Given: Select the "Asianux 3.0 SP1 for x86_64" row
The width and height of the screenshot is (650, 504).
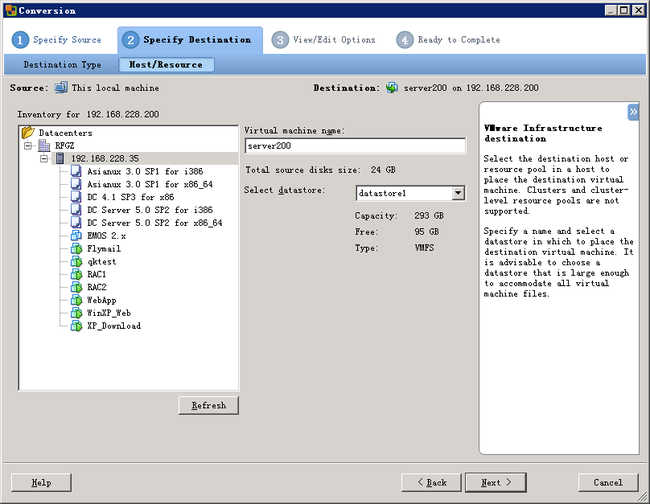Looking at the screenshot, I should (x=150, y=184).
